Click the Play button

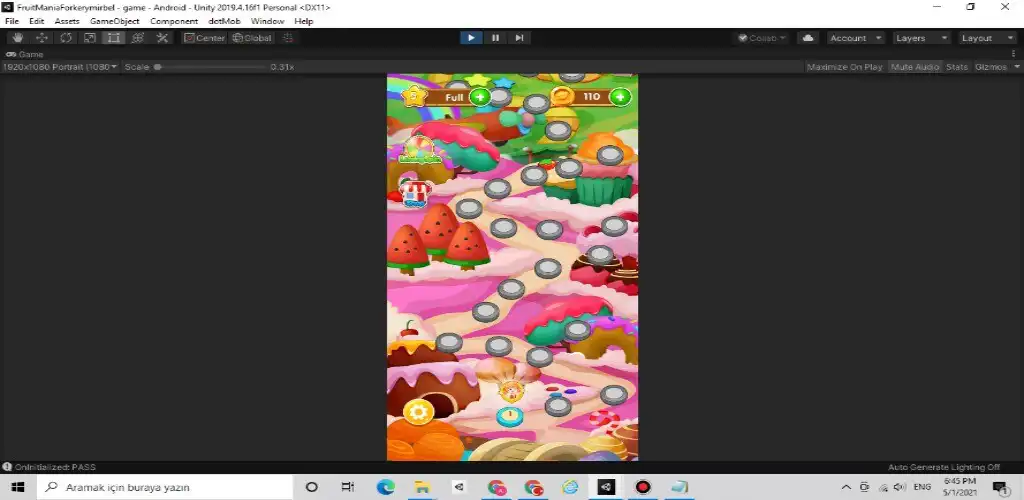(471, 38)
